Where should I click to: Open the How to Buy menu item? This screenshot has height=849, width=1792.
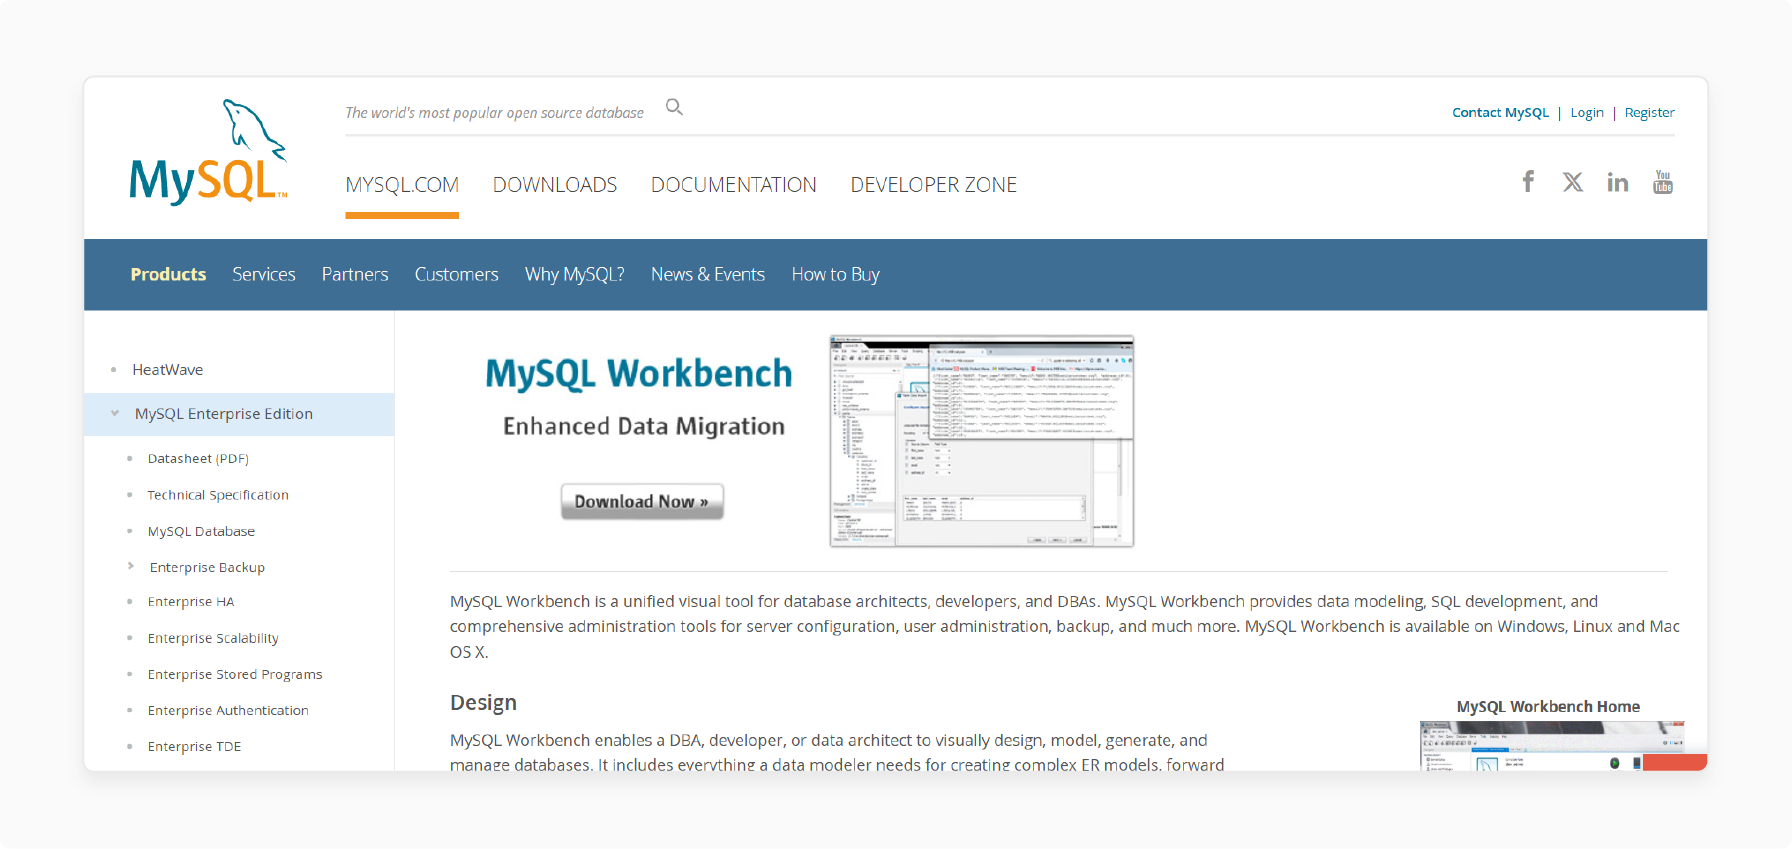click(836, 274)
